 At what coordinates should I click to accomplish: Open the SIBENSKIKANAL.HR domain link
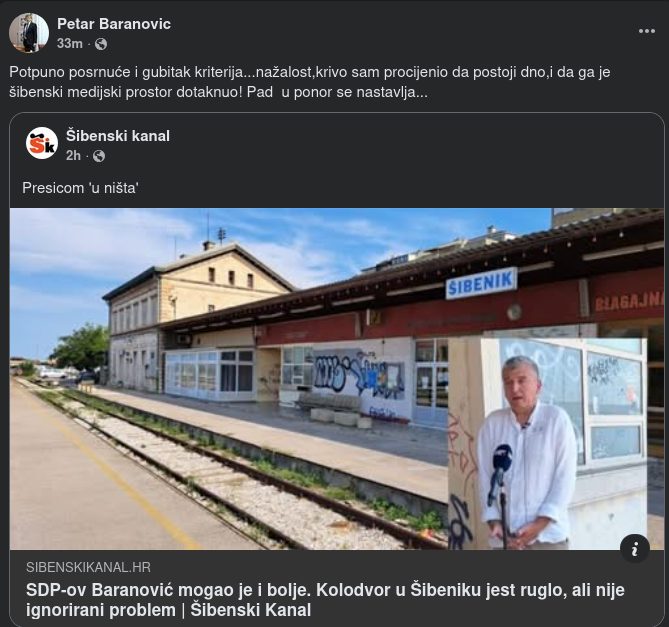tap(88, 567)
